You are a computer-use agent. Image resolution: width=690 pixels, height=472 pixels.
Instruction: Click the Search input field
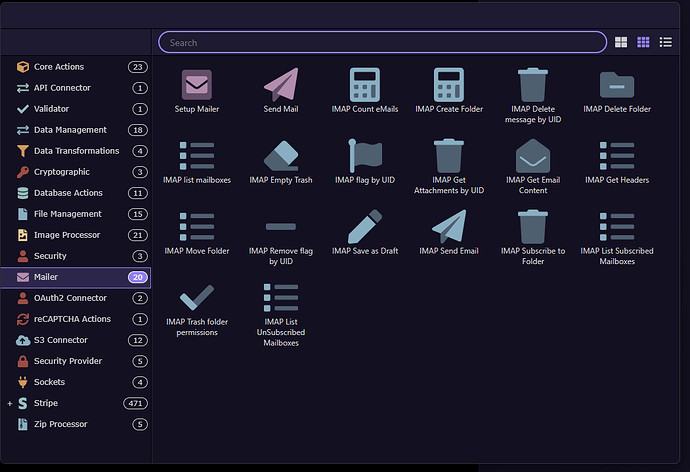pyautogui.click(x=382, y=43)
